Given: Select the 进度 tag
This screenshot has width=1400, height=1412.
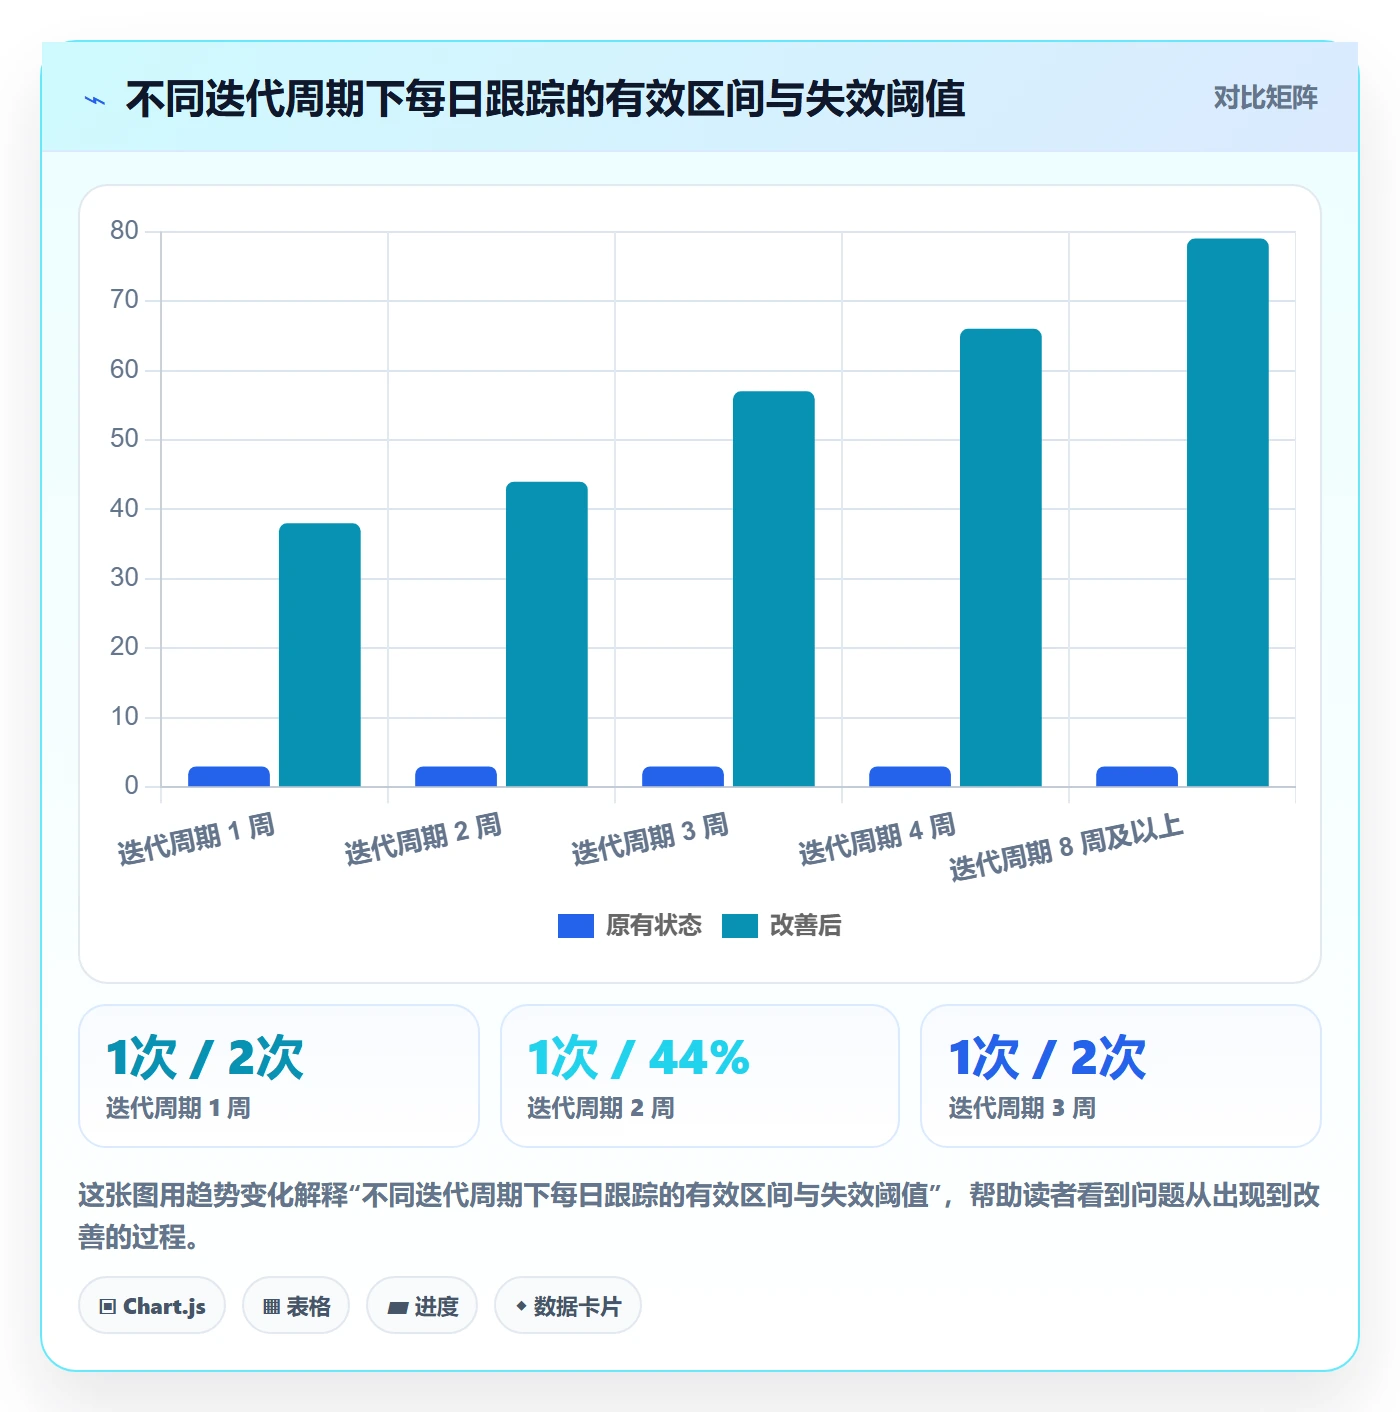Looking at the screenshot, I should click(x=422, y=1305).
